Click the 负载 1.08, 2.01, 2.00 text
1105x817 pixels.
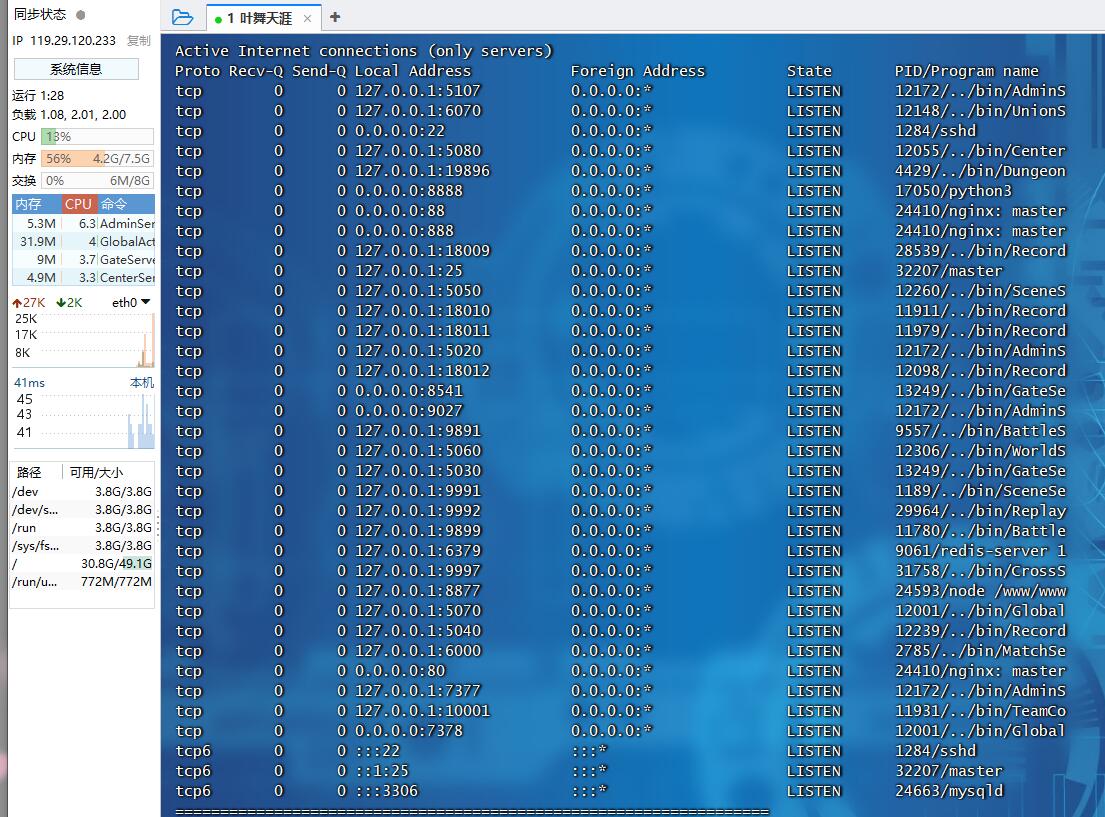tap(69, 114)
